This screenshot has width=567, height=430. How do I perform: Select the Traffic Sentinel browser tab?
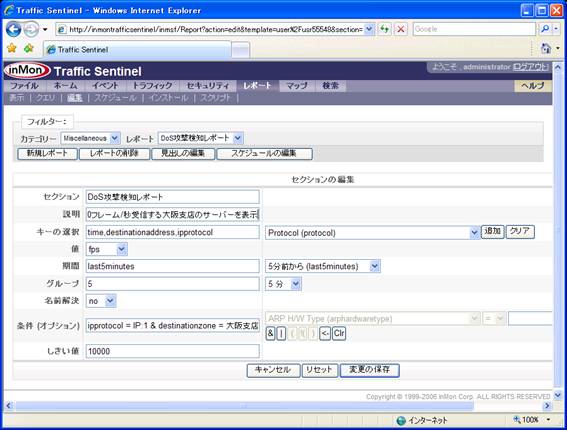point(137,50)
